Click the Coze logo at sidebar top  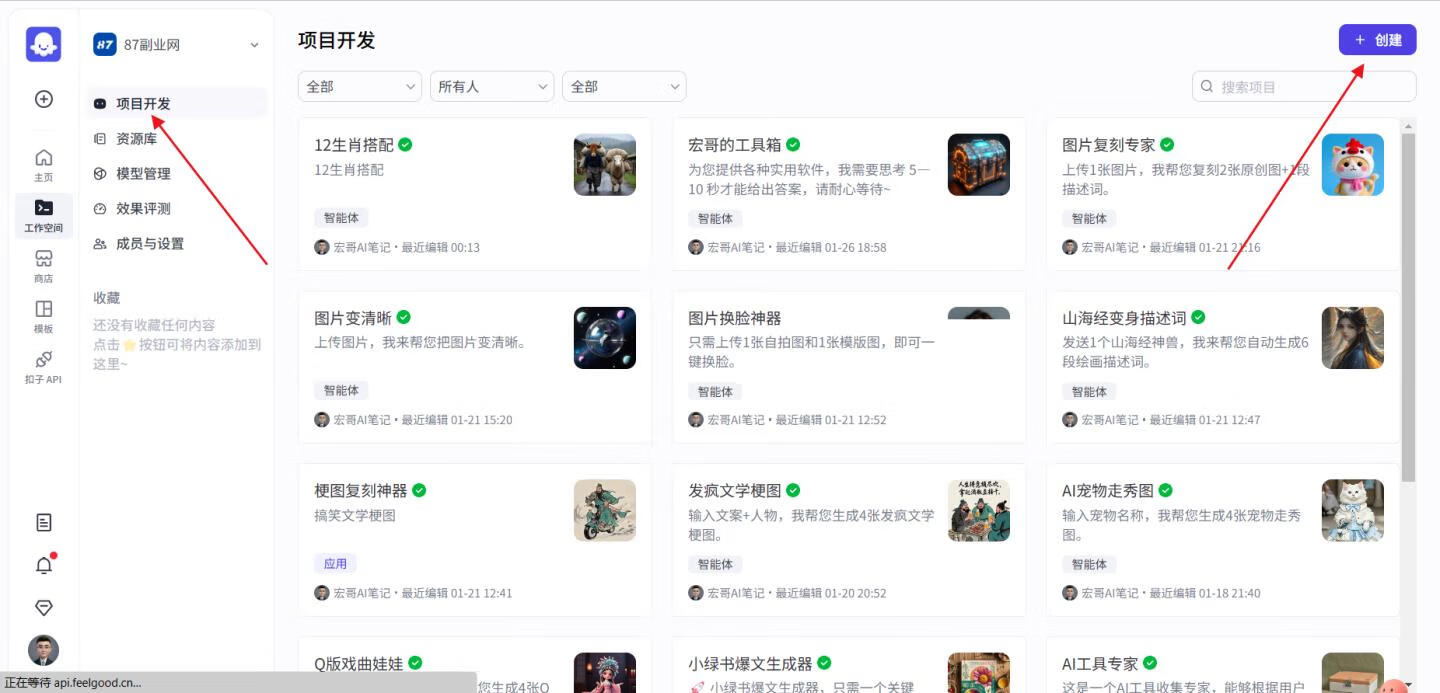43,44
